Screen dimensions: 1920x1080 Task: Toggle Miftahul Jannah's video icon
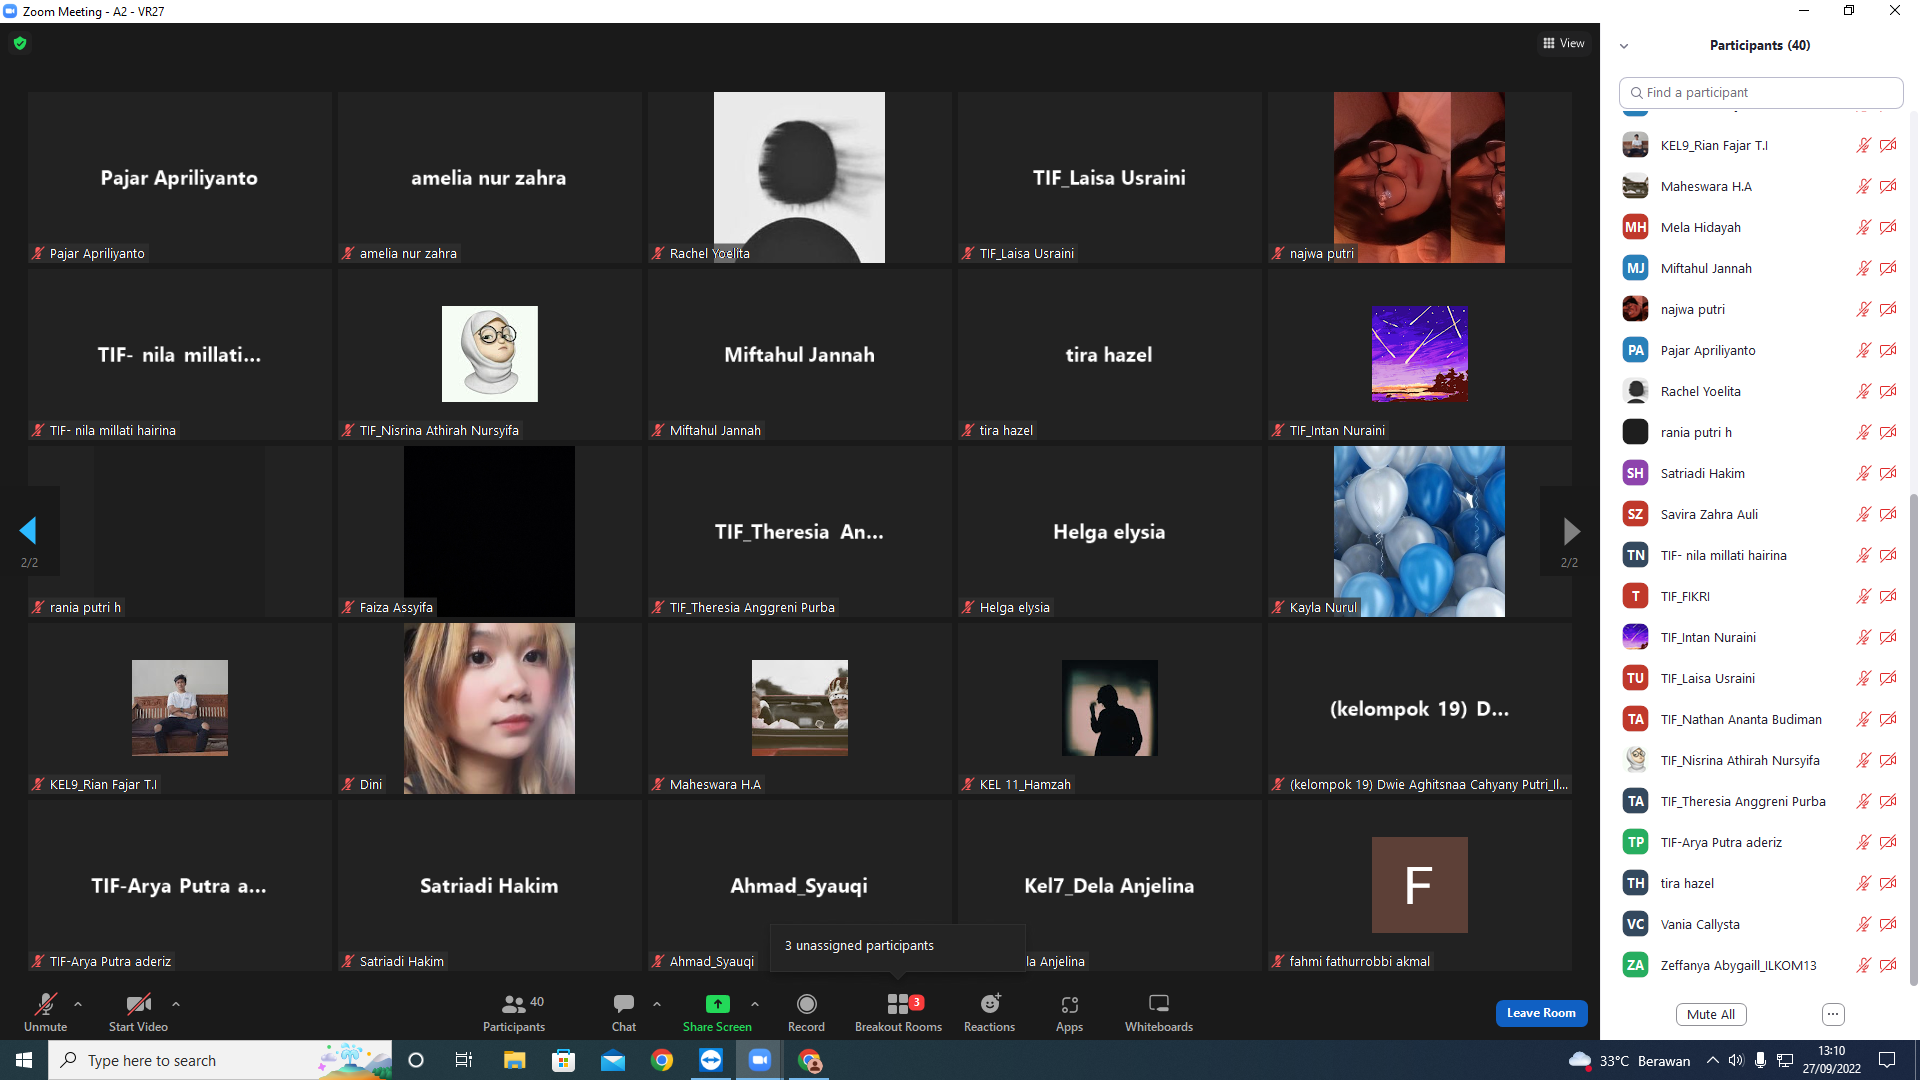coord(1888,268)
